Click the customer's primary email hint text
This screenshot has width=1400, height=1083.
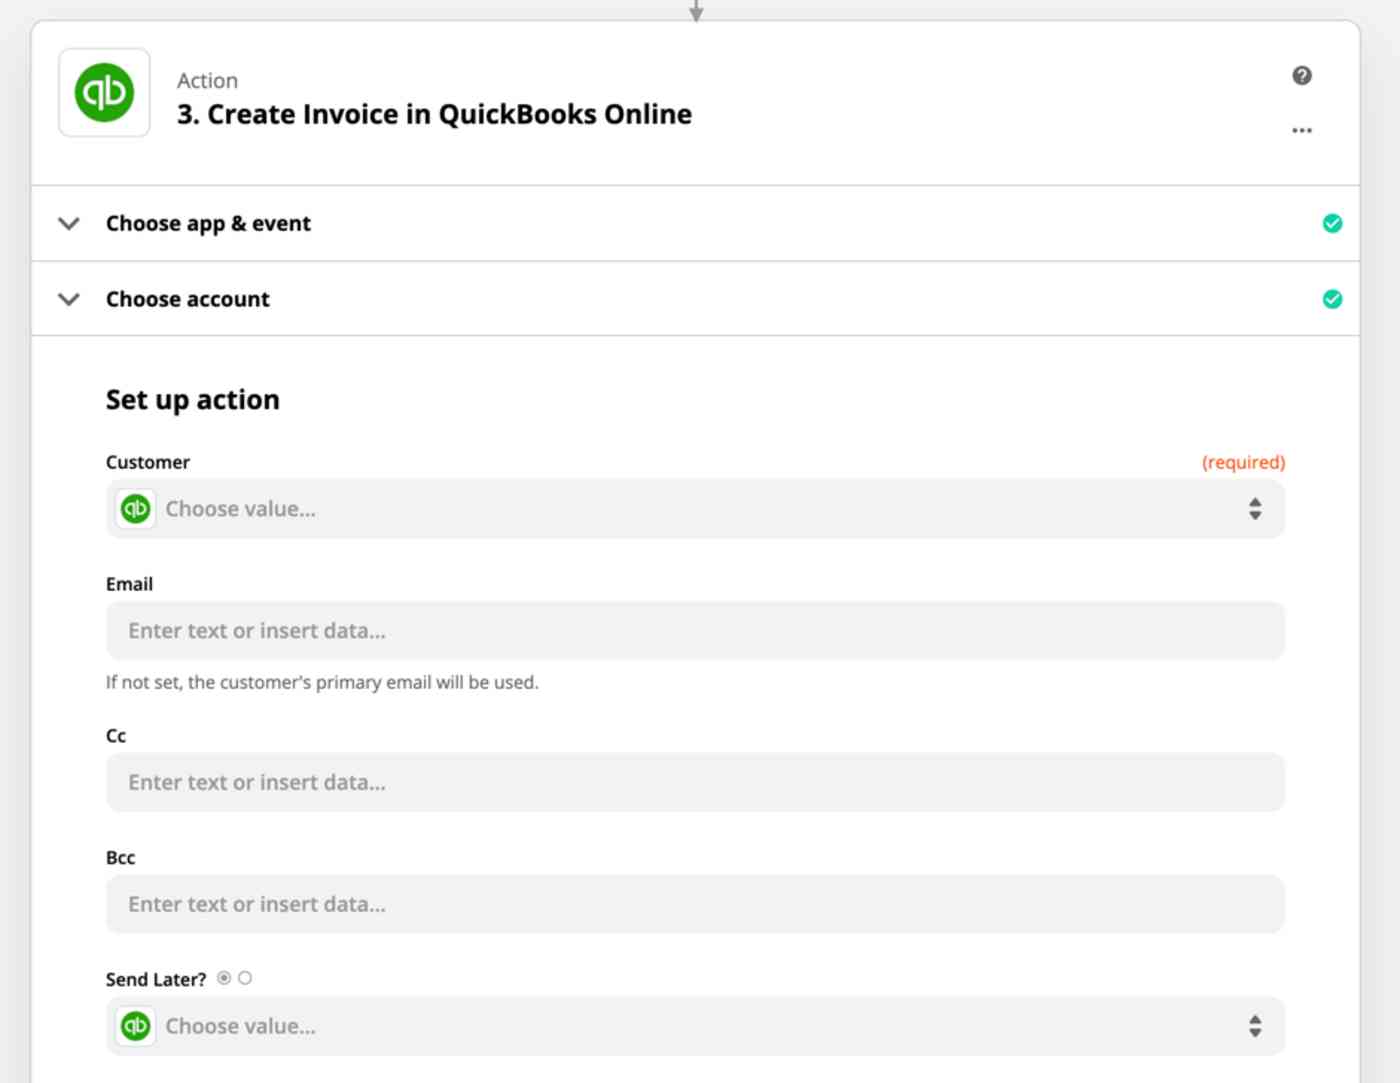point(322,682)
